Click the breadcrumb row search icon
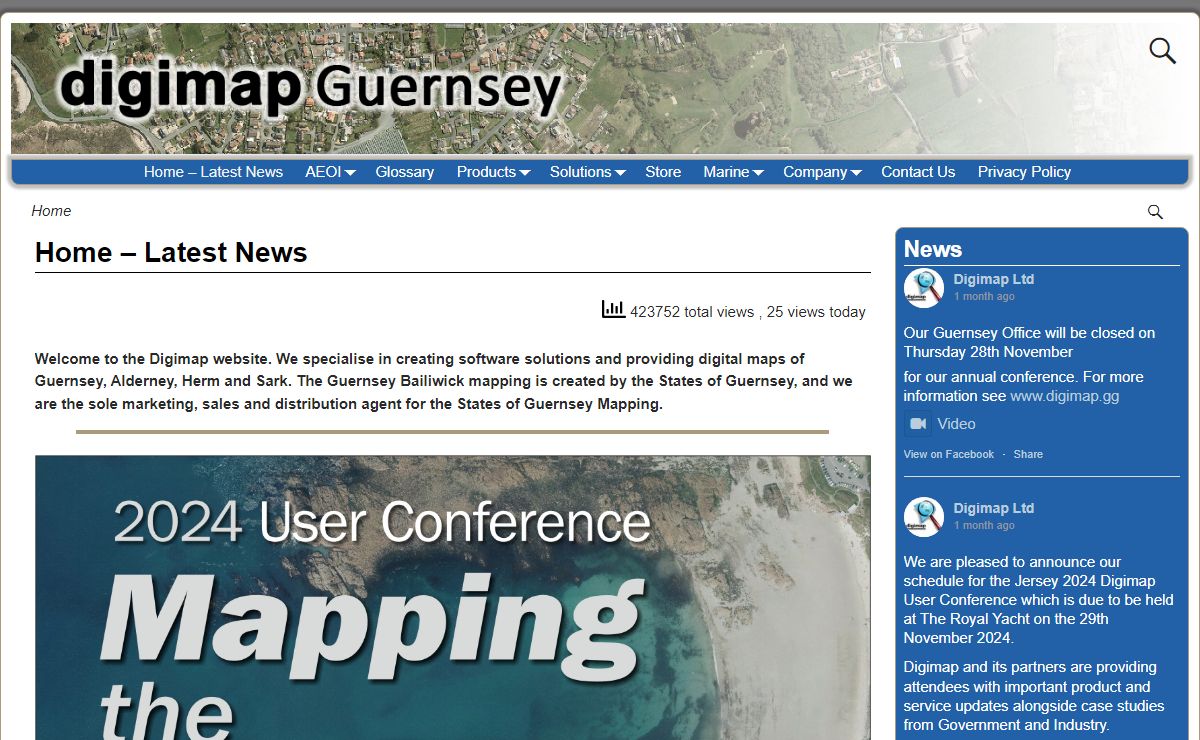Screen dimensions: 1200x740 coord(1155,212)
